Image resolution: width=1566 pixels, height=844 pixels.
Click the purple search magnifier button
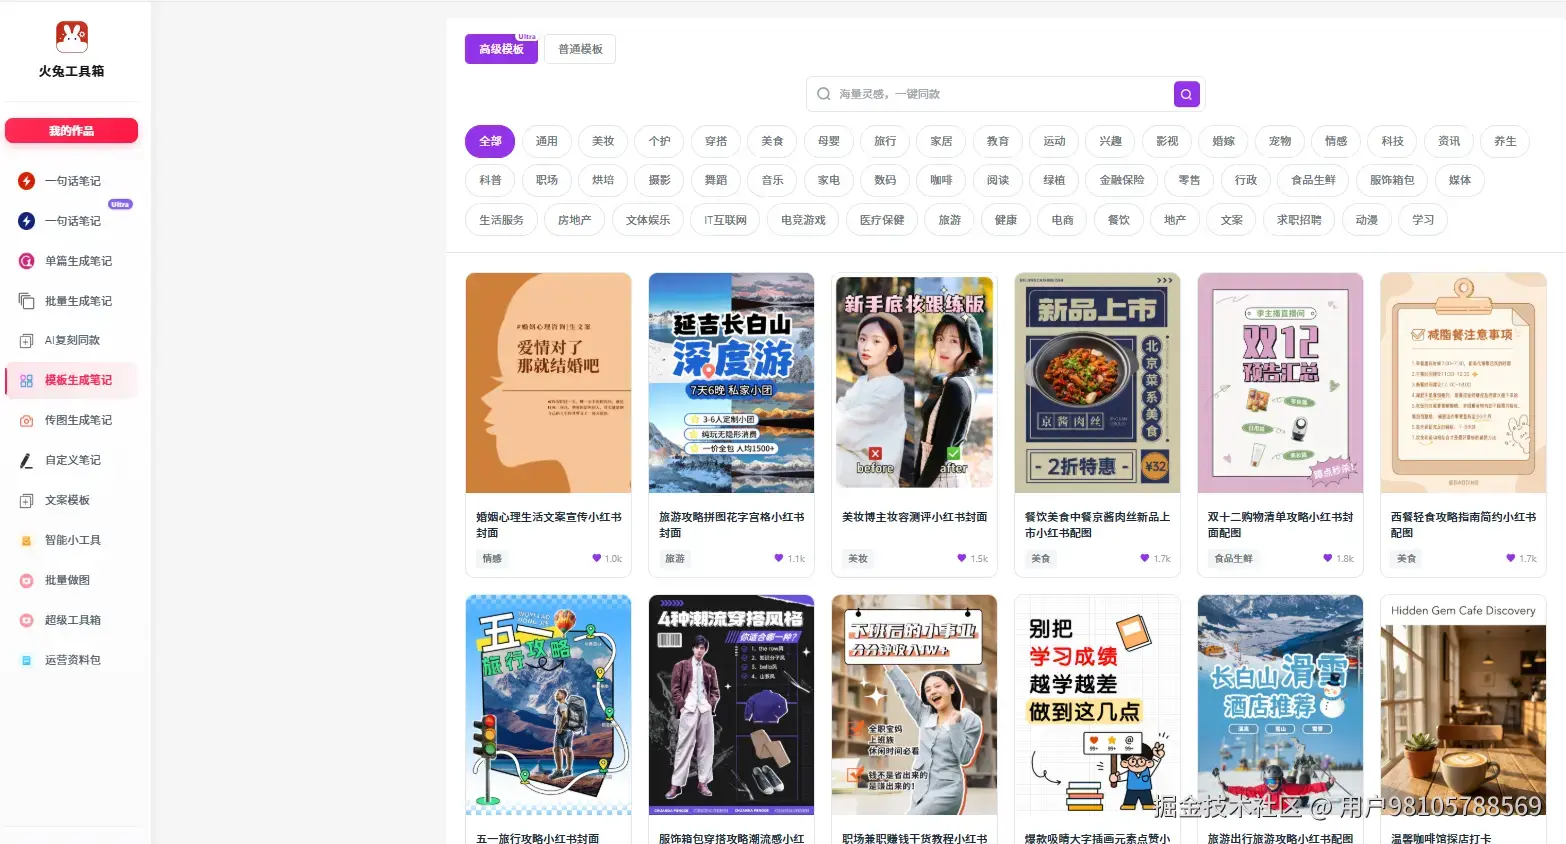pyautogui.click(x=1186, y=94)
